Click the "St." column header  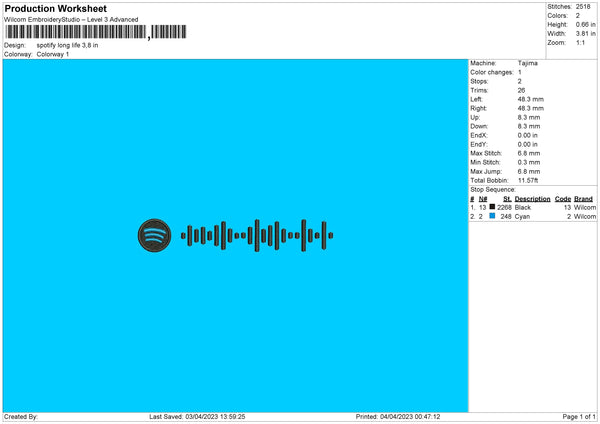[507, 199]
